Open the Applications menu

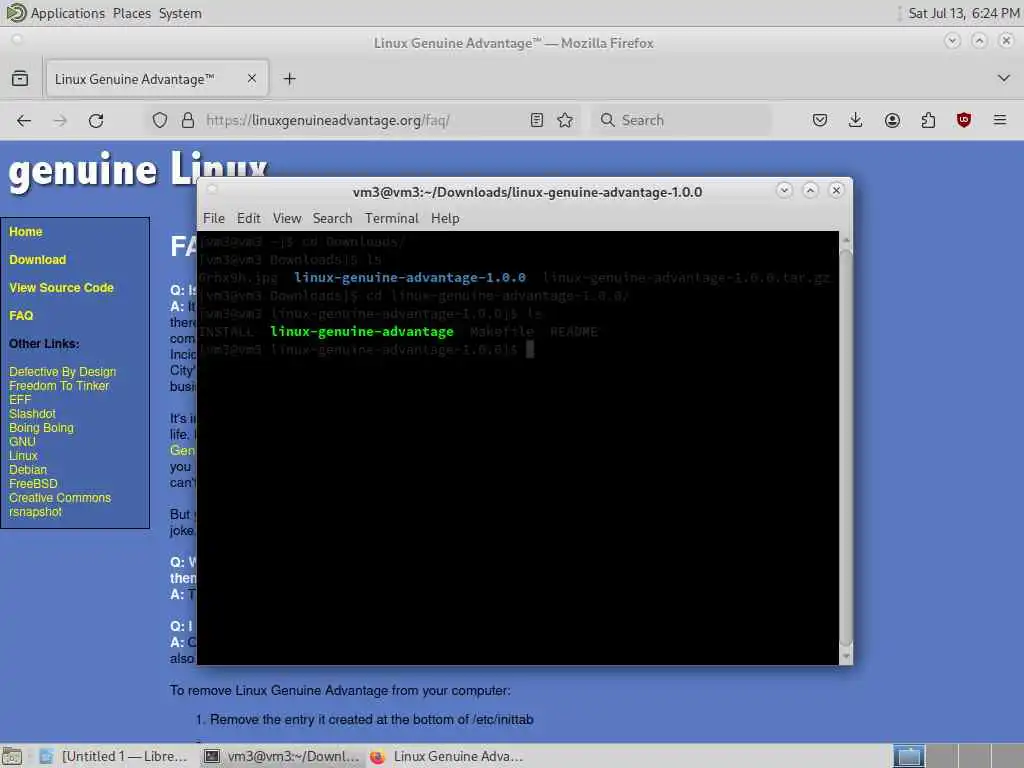point(68,13)
